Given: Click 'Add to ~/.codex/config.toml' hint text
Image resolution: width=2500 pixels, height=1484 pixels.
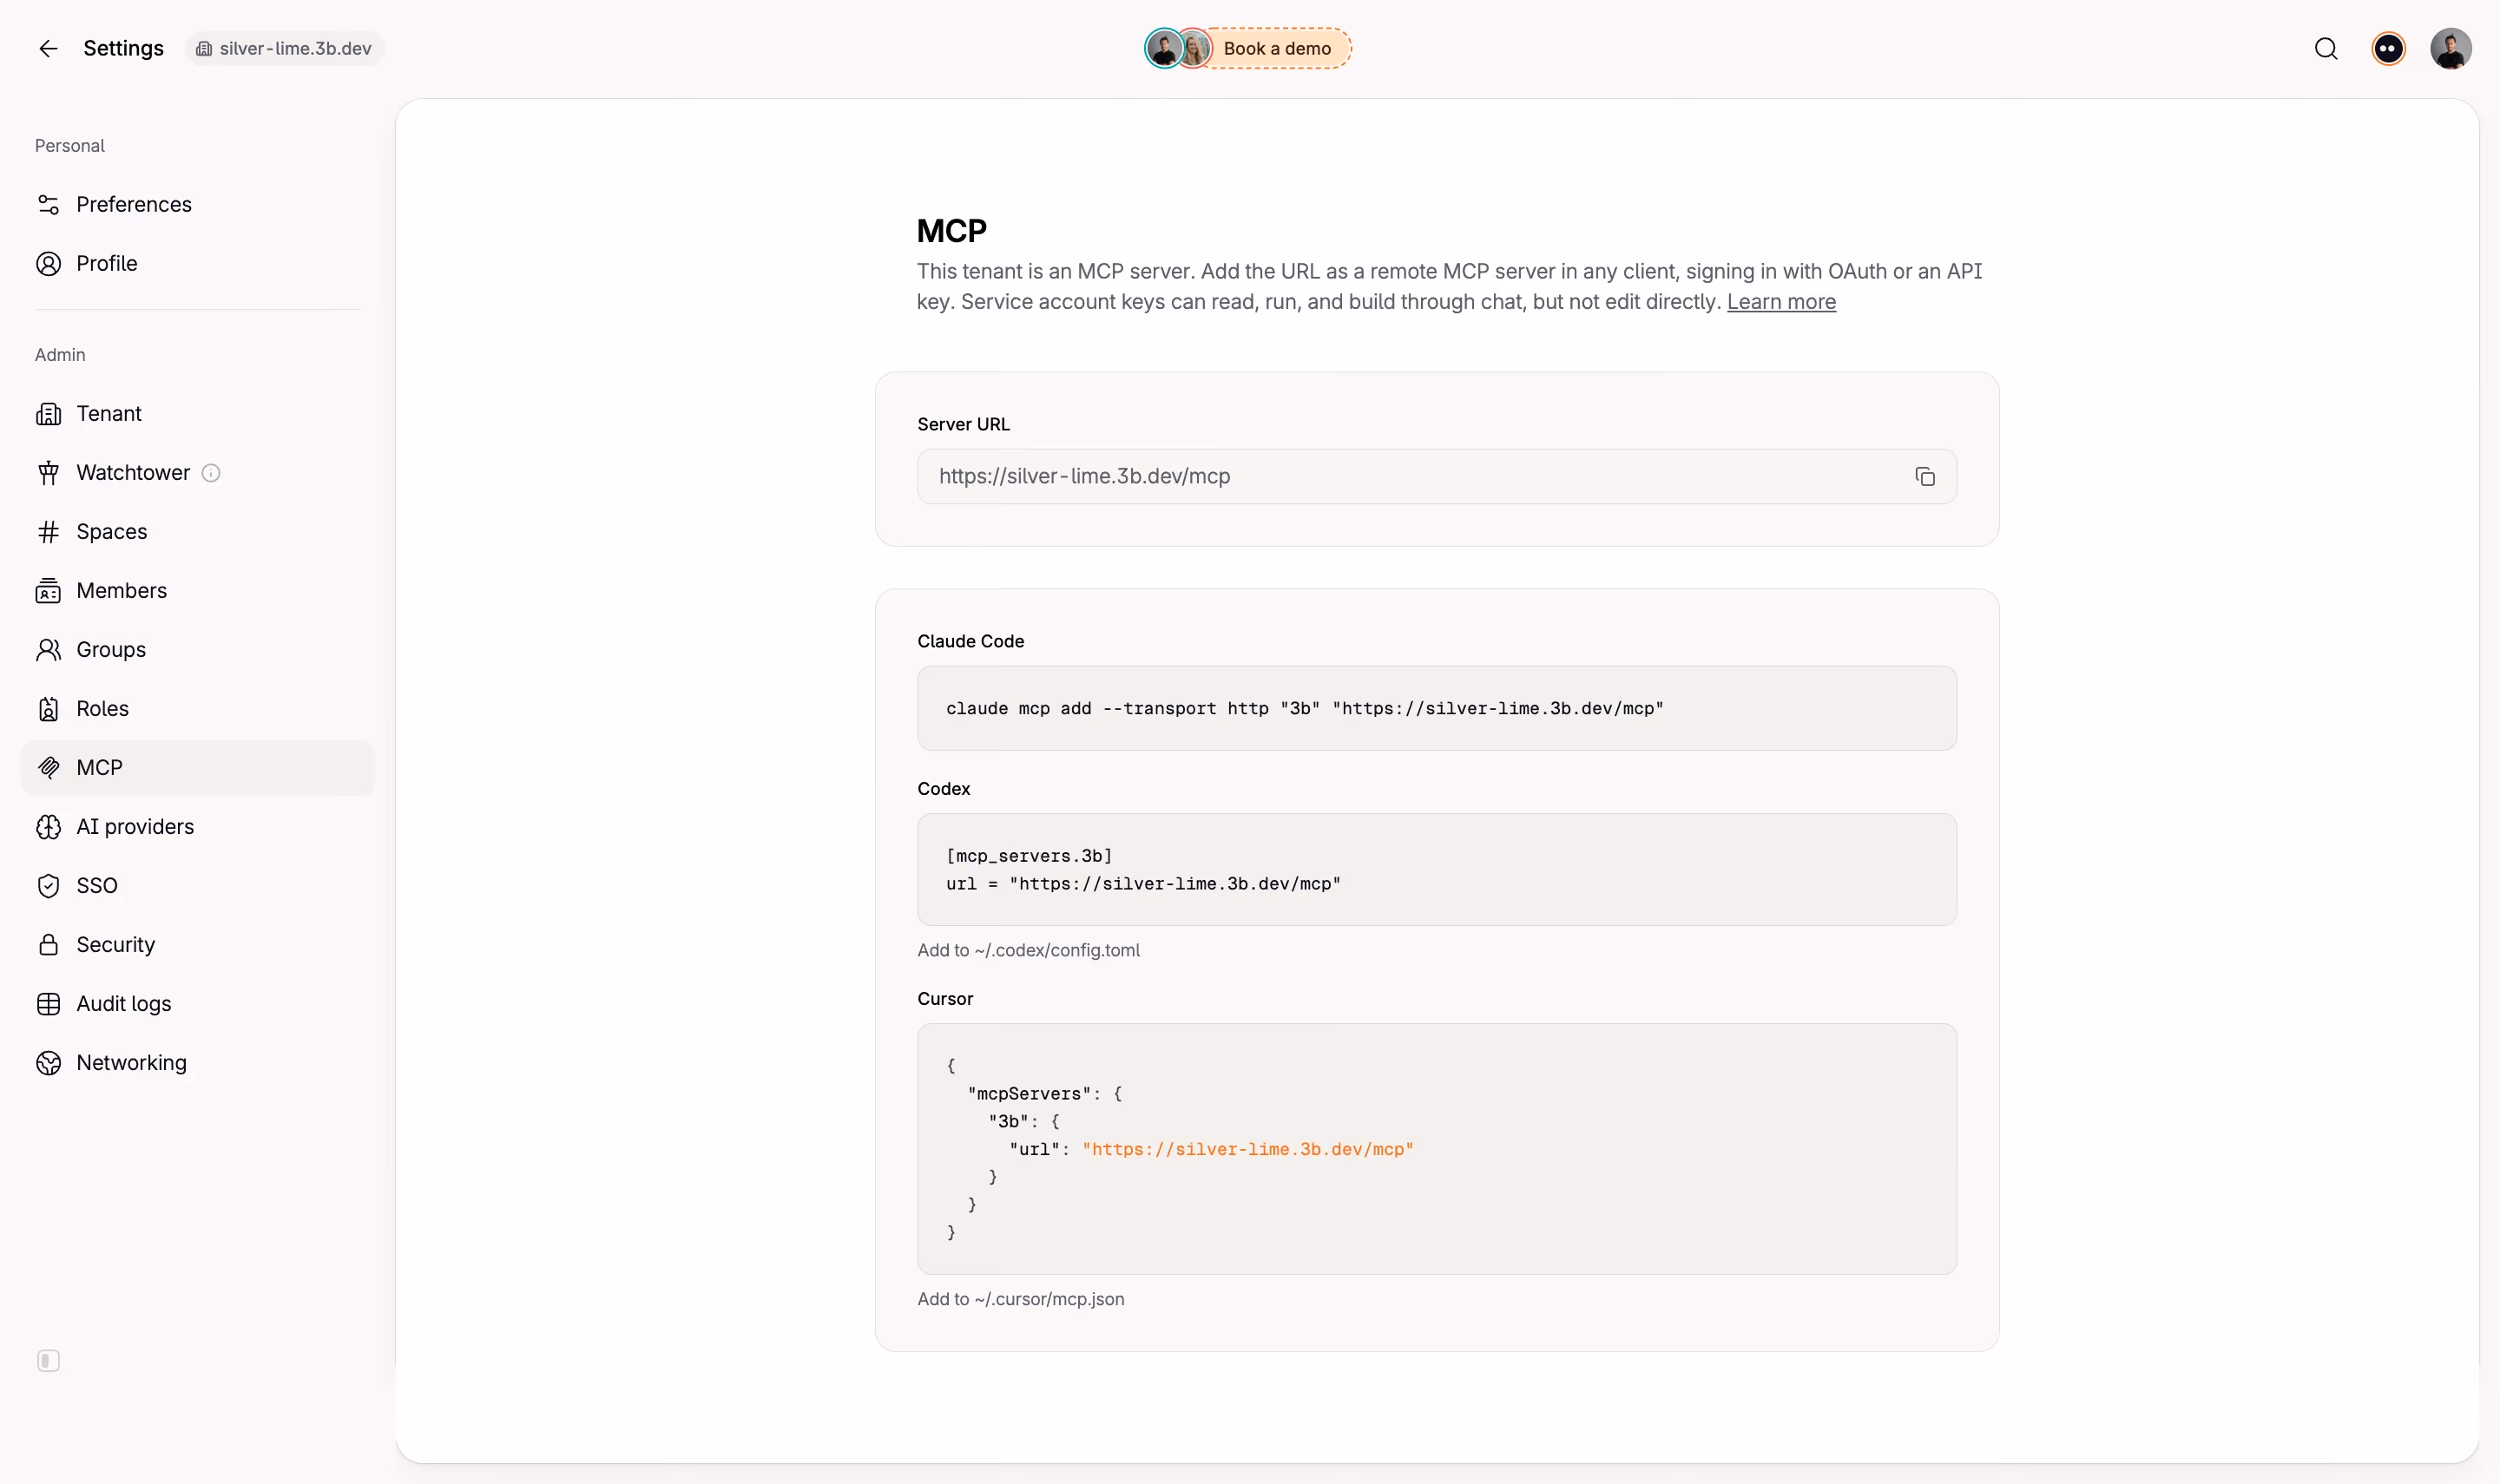Looking at the screenshot, I should [x=1028, y=951].
